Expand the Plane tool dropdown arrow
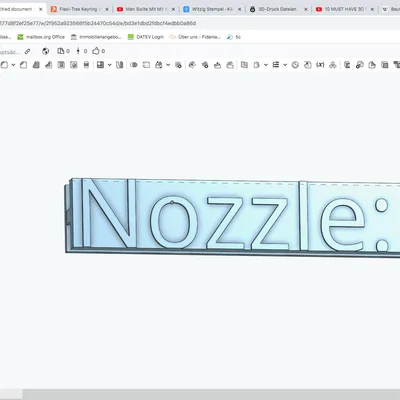Image resolution: width=400 pixels, height=400 pixels. [x=266, y=65]
